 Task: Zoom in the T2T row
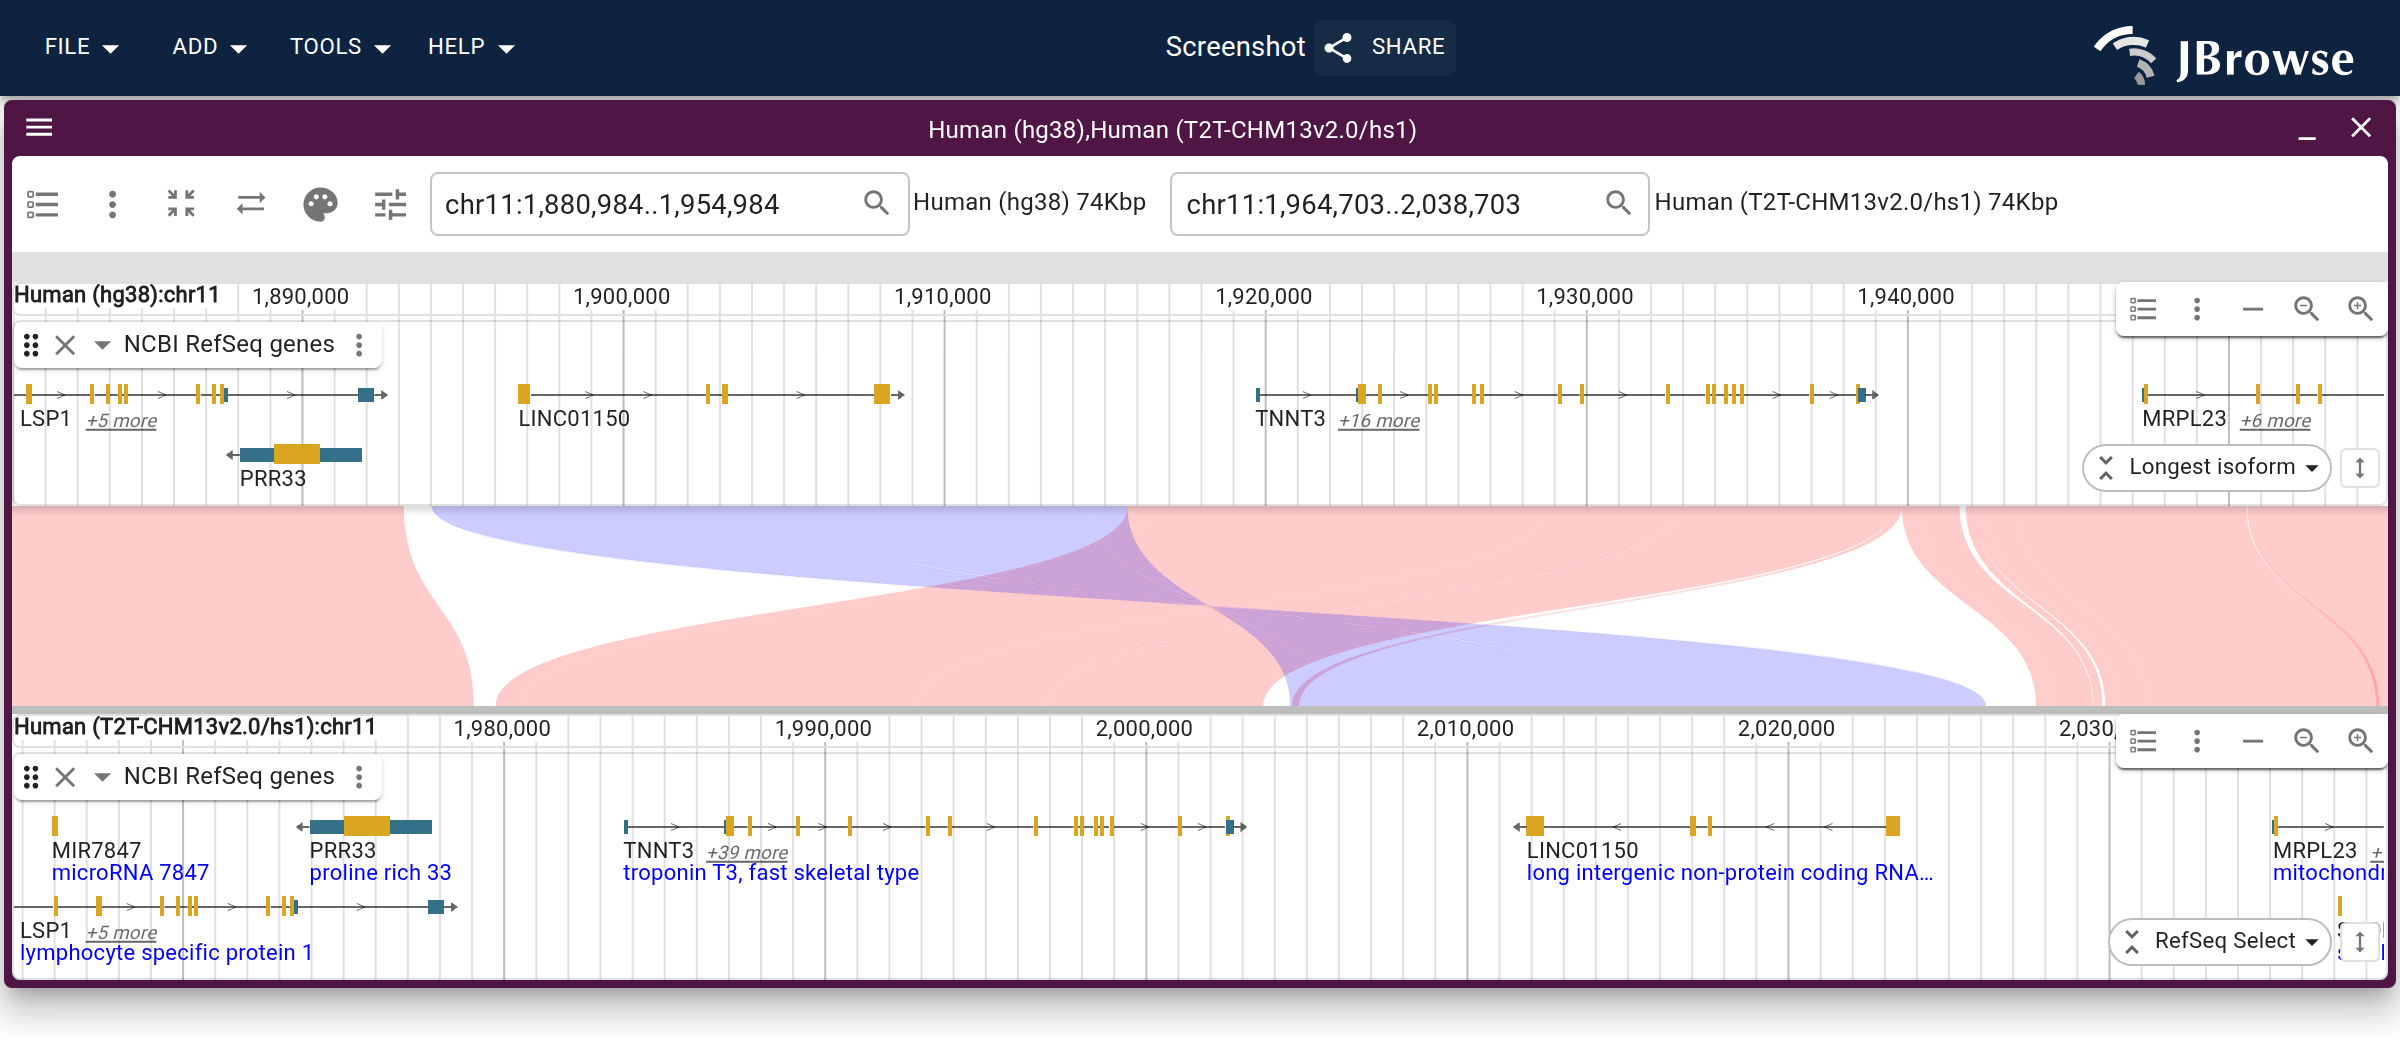click(2360, 741)
